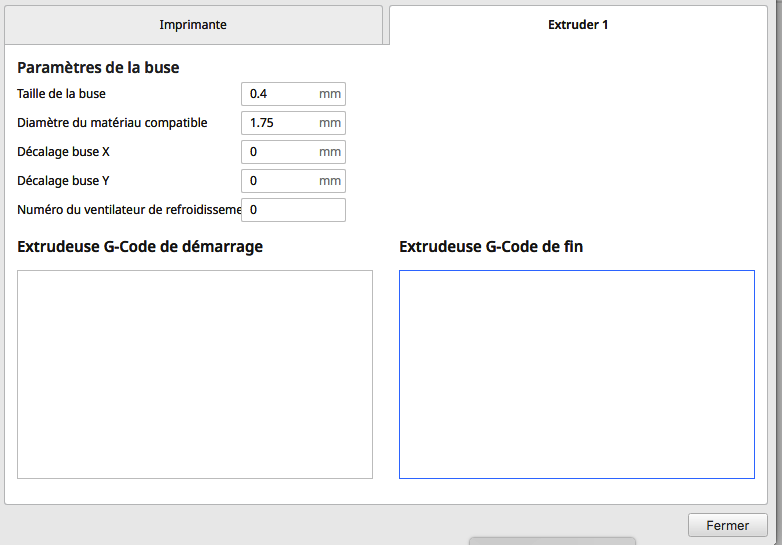This screenshot has width=782, height=545.
Task: Focus the start G-Code text area
Action: coord(195,374)
